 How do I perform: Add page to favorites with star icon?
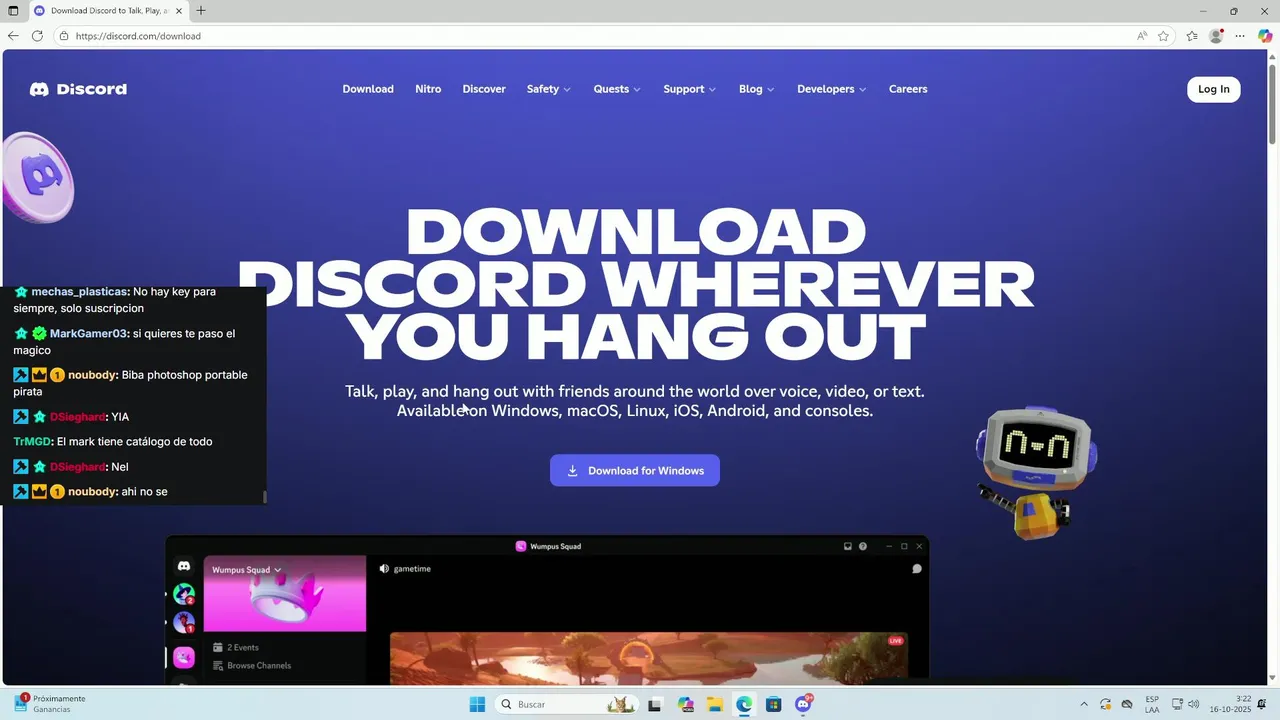coord(1163,36)
